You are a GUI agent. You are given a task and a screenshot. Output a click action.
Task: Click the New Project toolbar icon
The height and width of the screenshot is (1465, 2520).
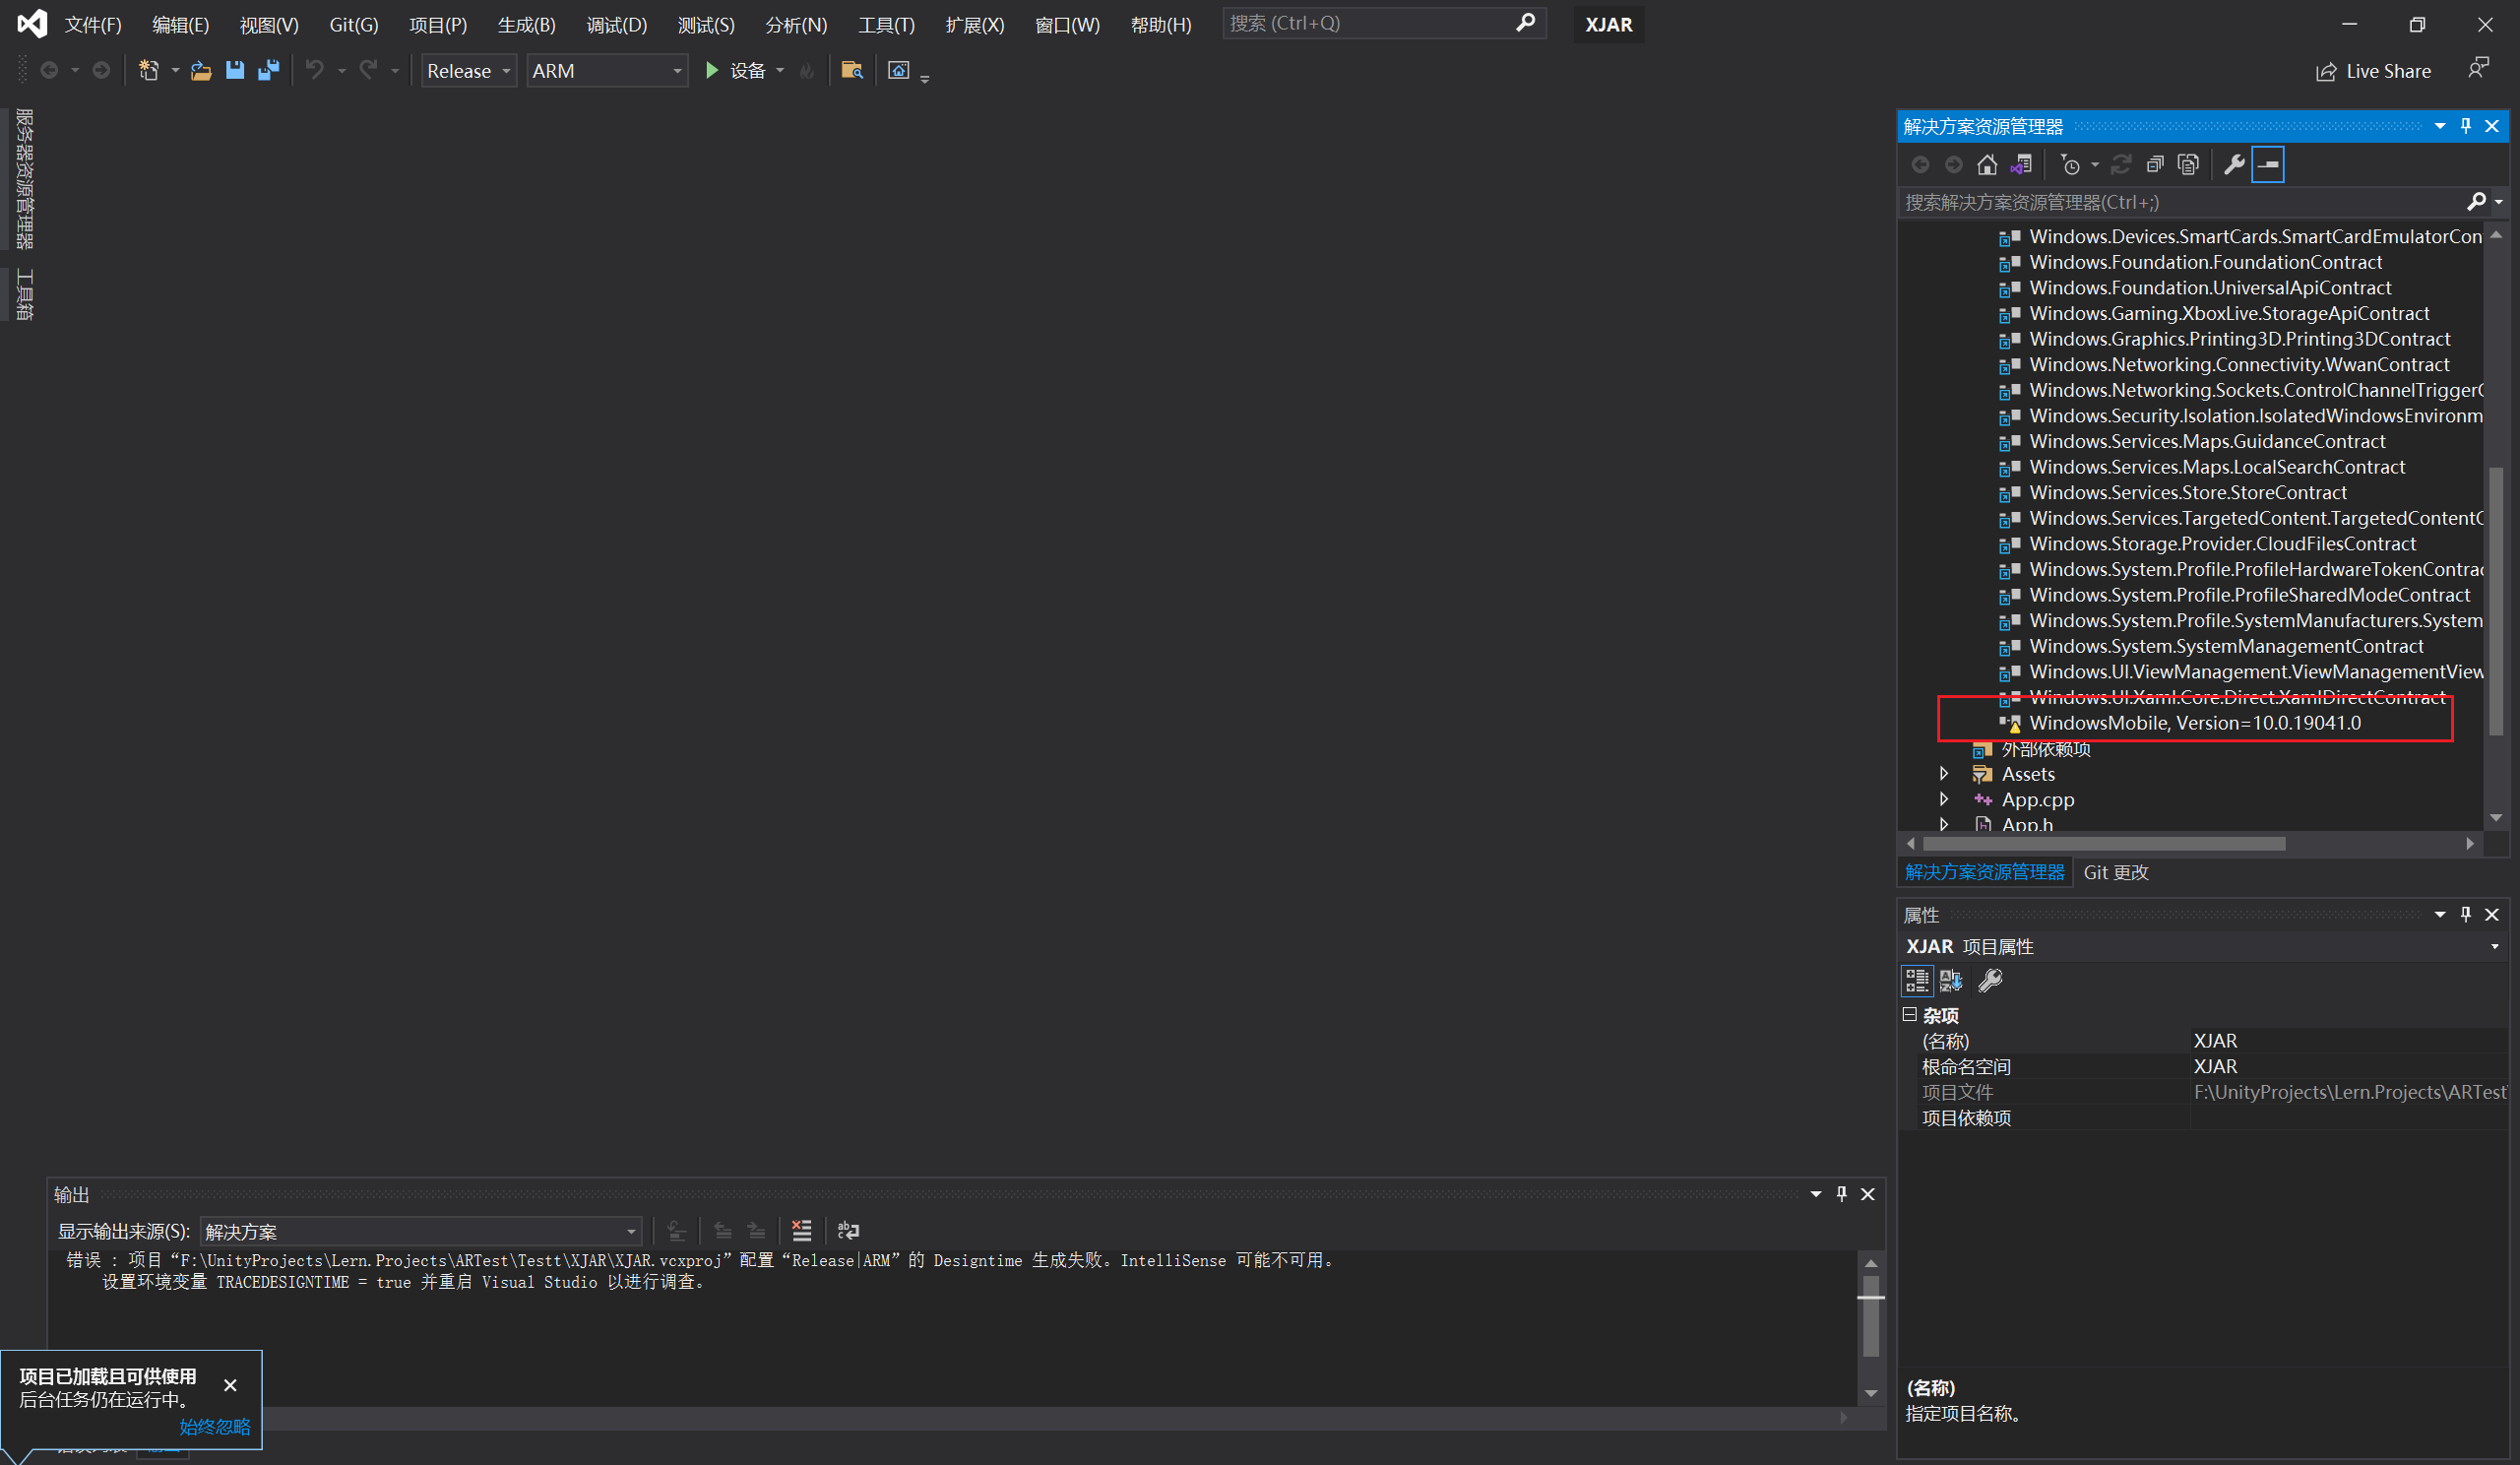point(149,70)
